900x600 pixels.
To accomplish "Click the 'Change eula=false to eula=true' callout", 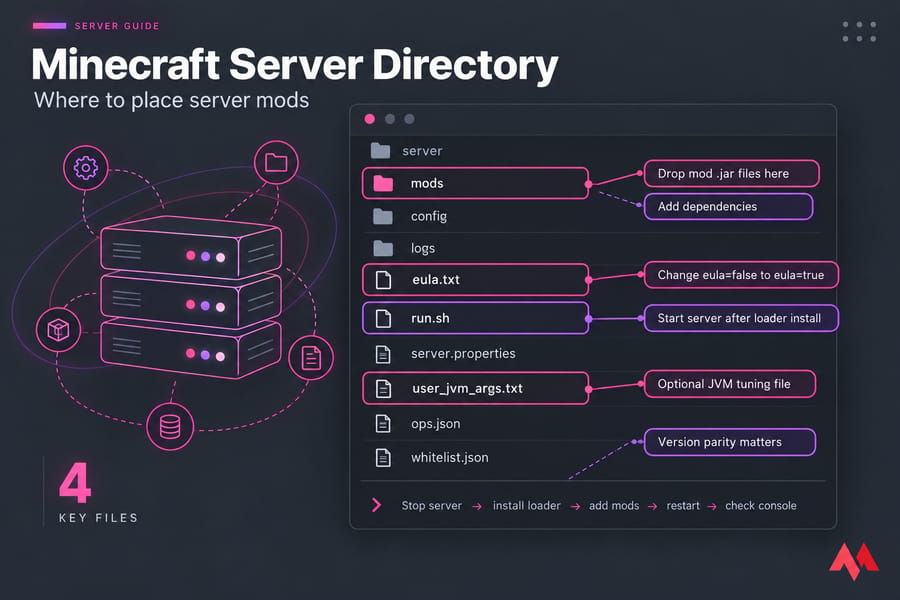I will [741, 275].
